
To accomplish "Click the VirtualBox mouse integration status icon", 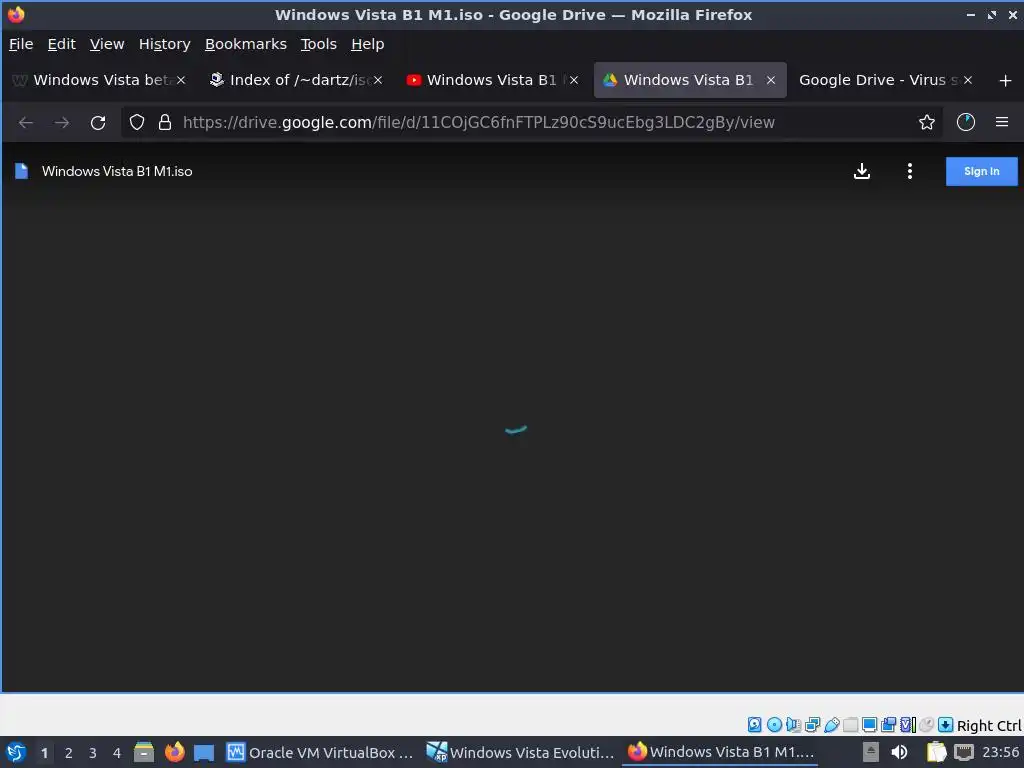I will pyautogui.click(x=926, y=724).
